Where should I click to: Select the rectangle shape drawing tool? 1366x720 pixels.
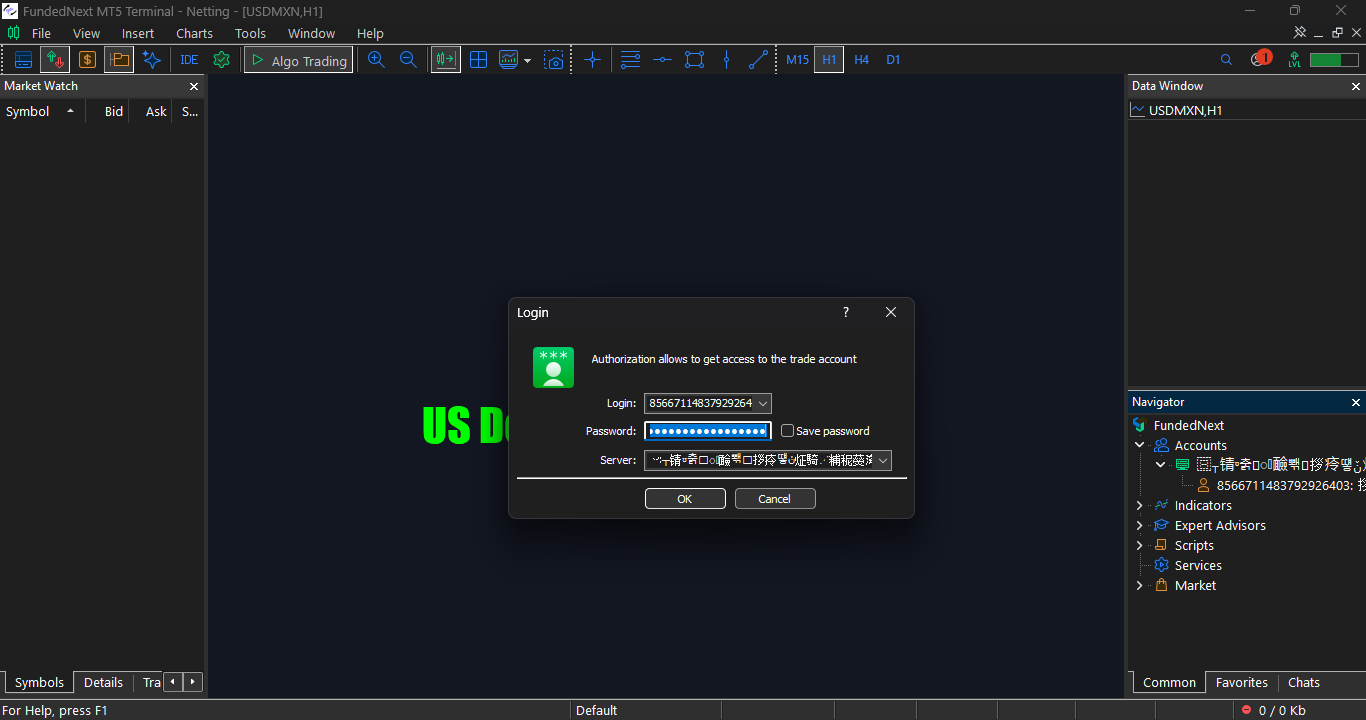click(694, 60)
